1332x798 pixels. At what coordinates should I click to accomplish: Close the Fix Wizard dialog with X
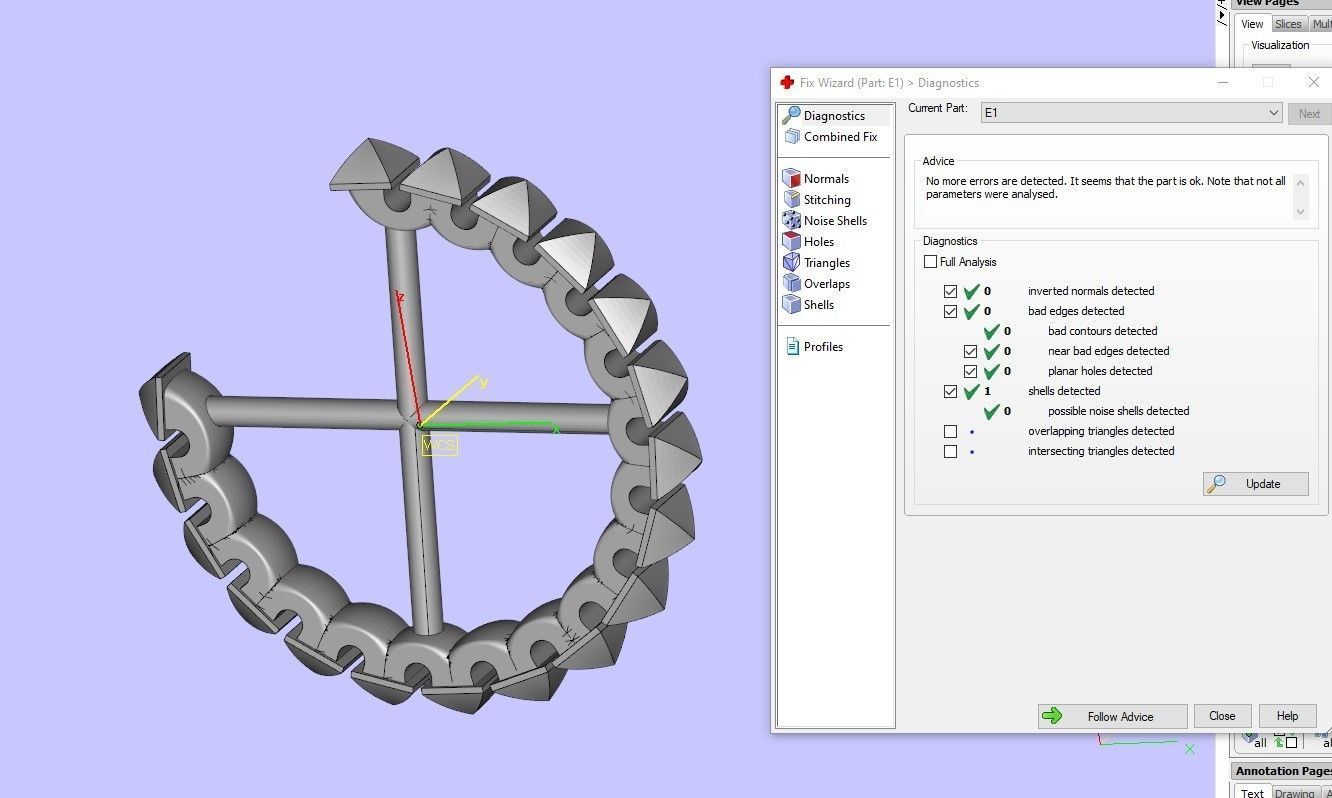pyautogui.click(x=1313, y=82)
